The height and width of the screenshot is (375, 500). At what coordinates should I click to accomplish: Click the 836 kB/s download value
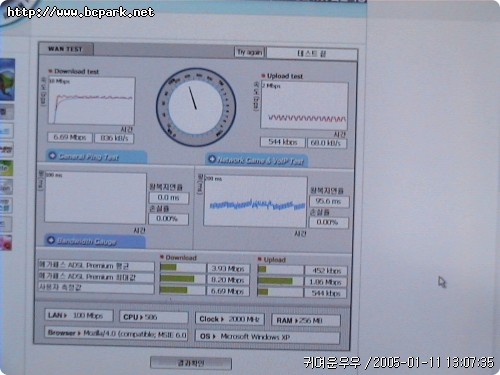point(114,138)
